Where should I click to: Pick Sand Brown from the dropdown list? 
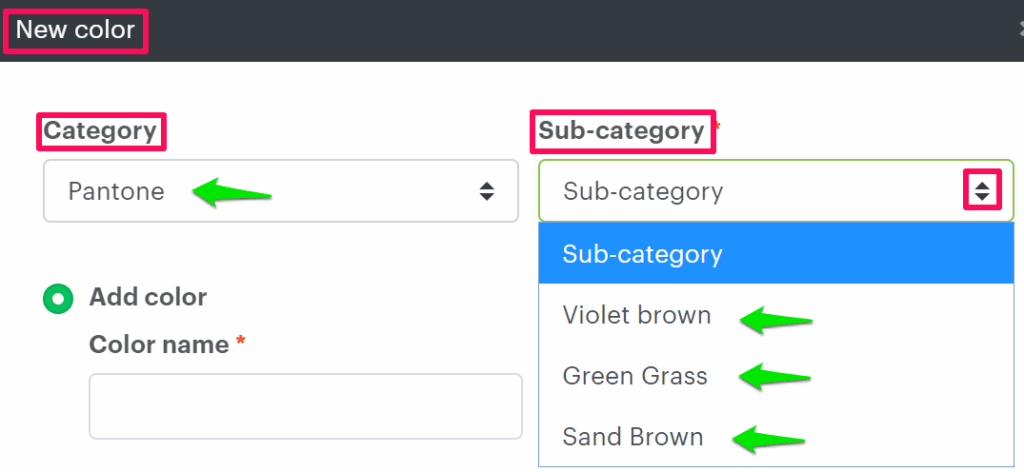pyautogui.click(x=633, y=437)
